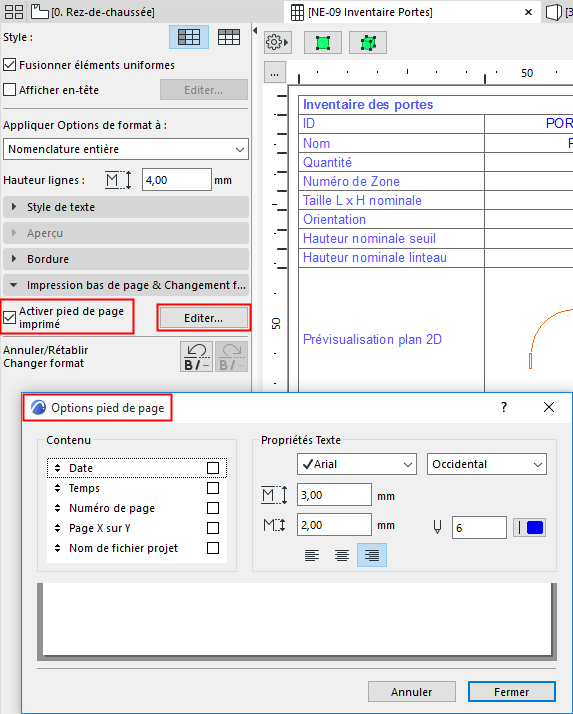The width and height of the screenshot is (573, 714).
Task: Redo format change button
Action: coord(231,357)
